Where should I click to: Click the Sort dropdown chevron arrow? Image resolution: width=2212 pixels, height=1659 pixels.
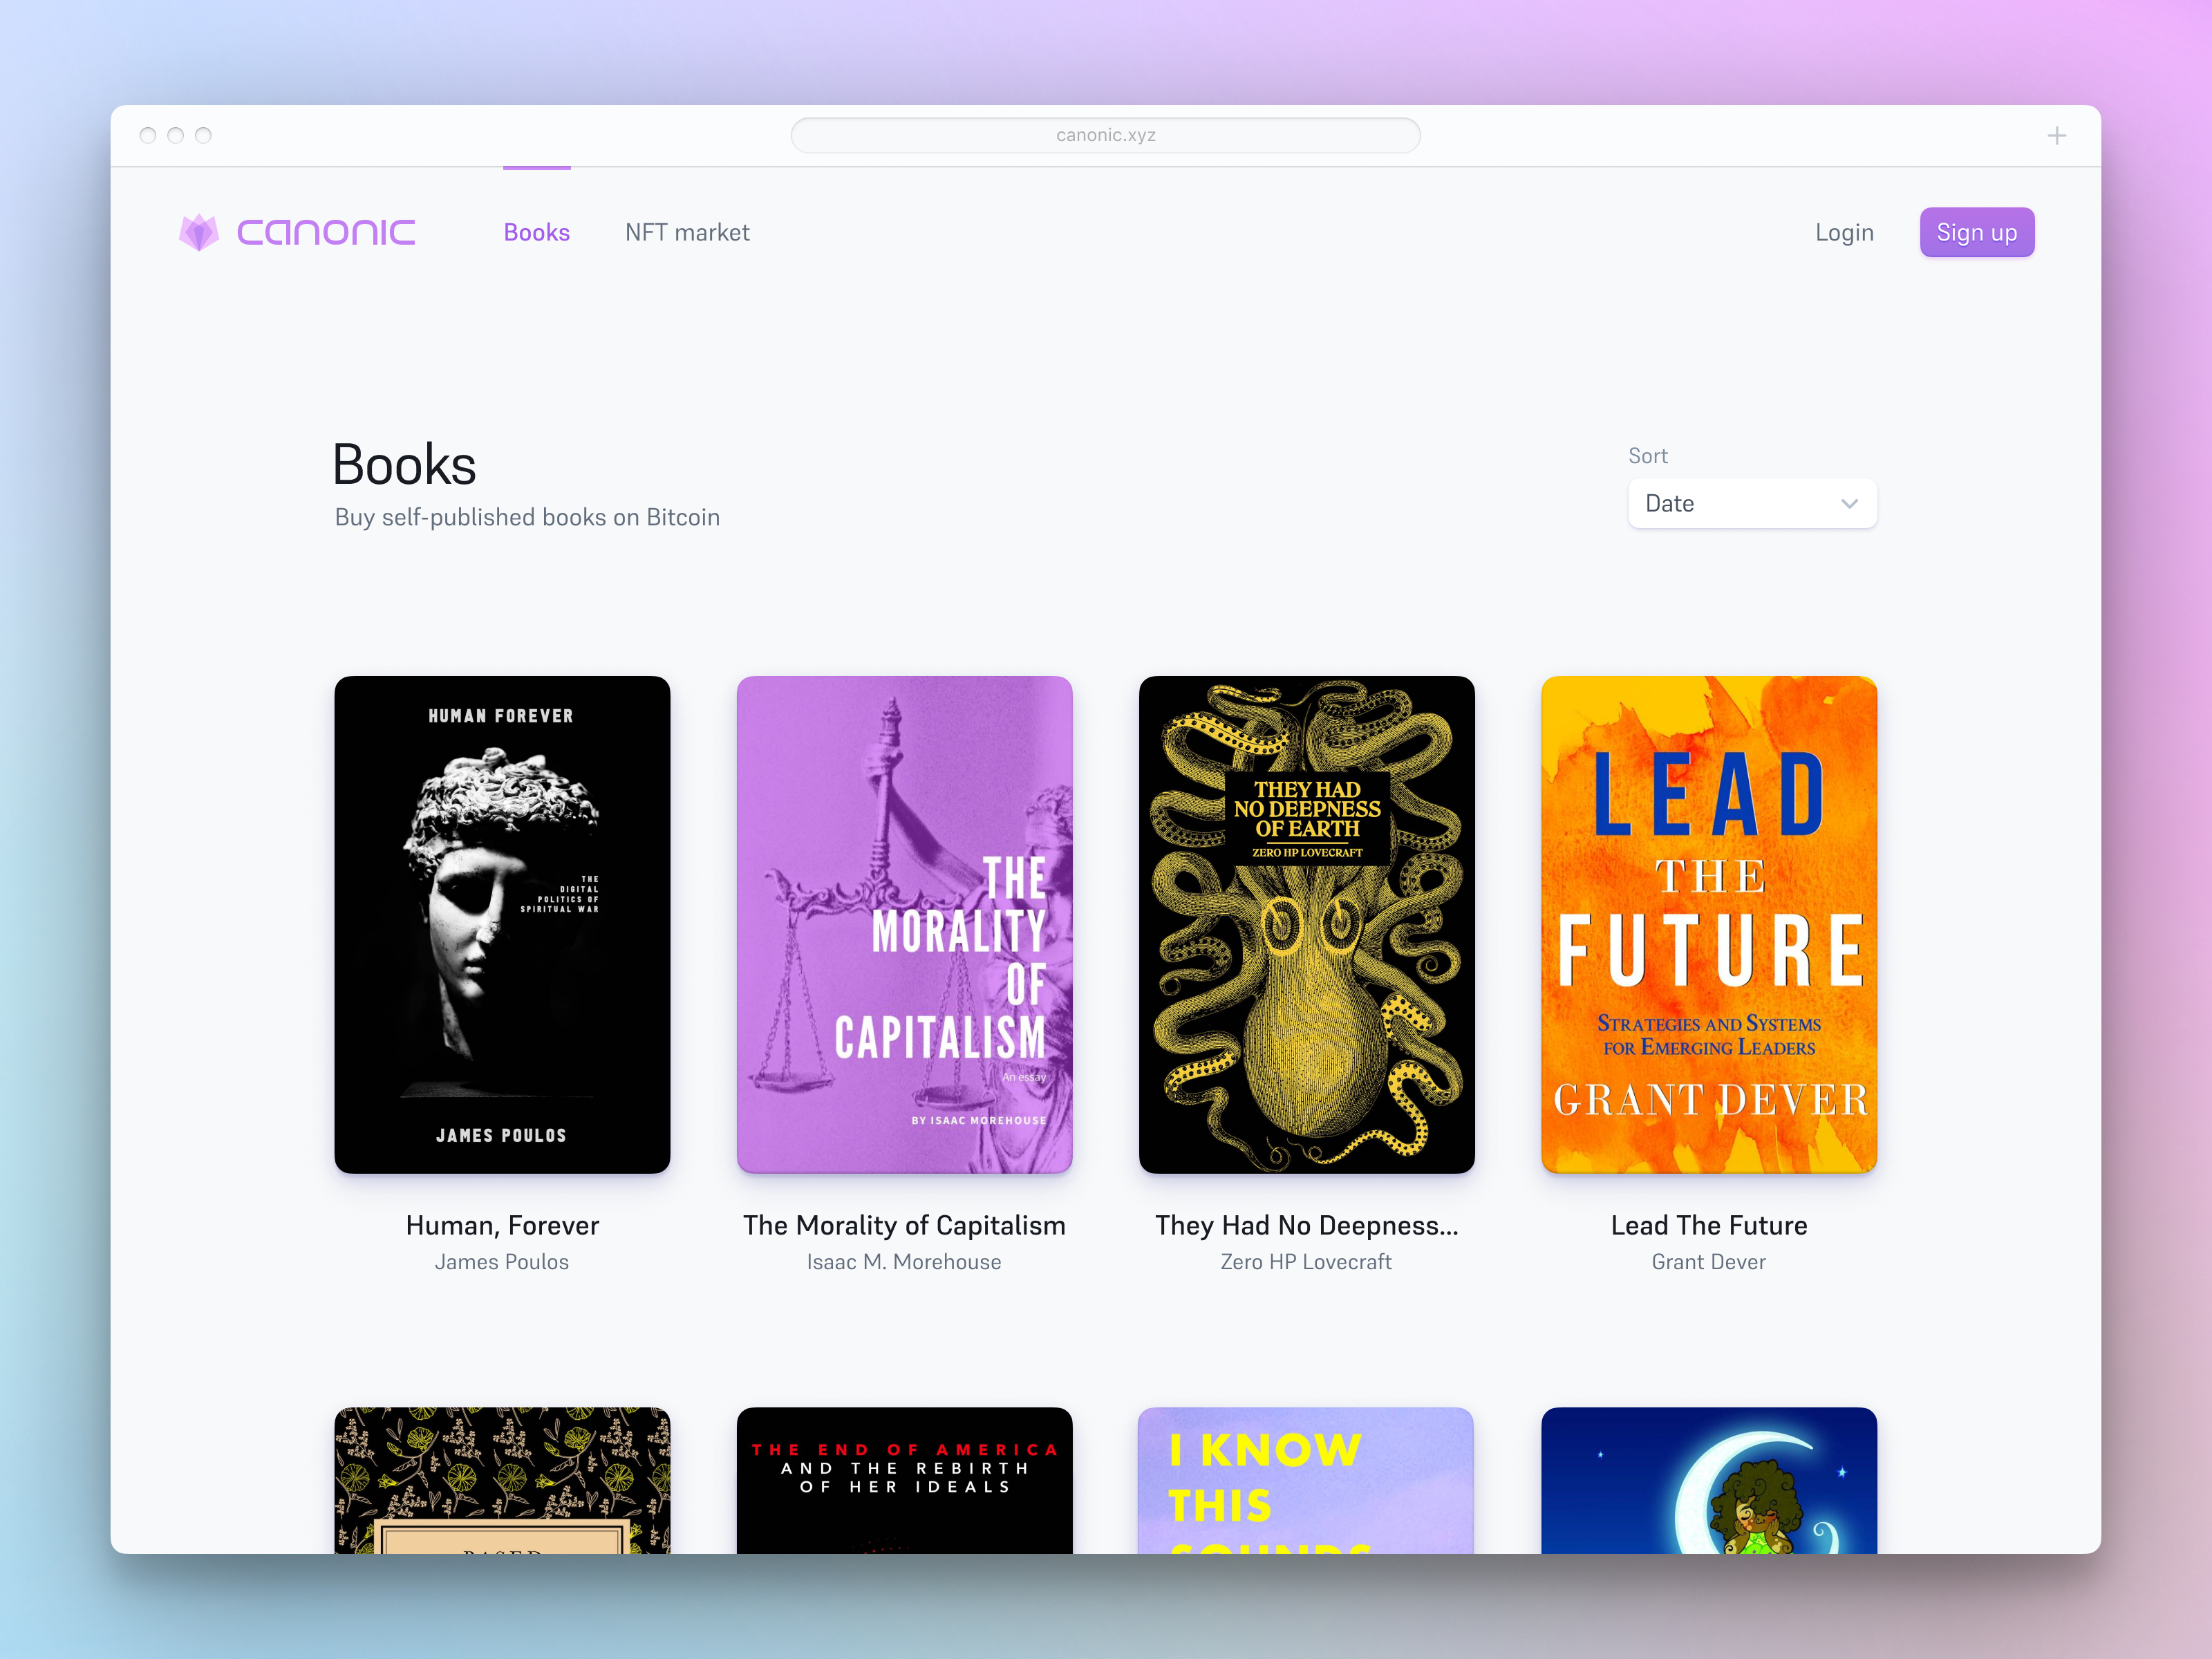(x=1849, y=504)
